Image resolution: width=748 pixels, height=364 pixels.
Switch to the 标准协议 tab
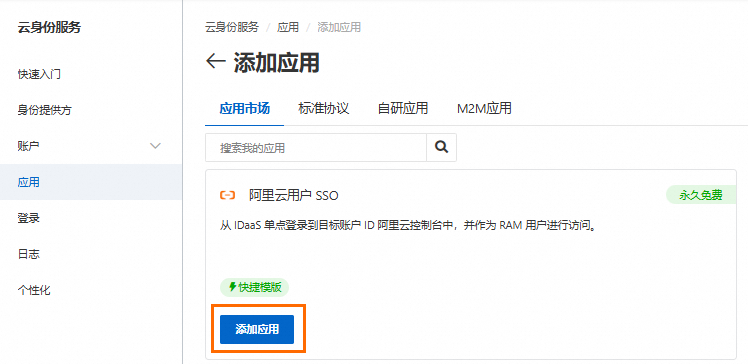coord(324,108)
